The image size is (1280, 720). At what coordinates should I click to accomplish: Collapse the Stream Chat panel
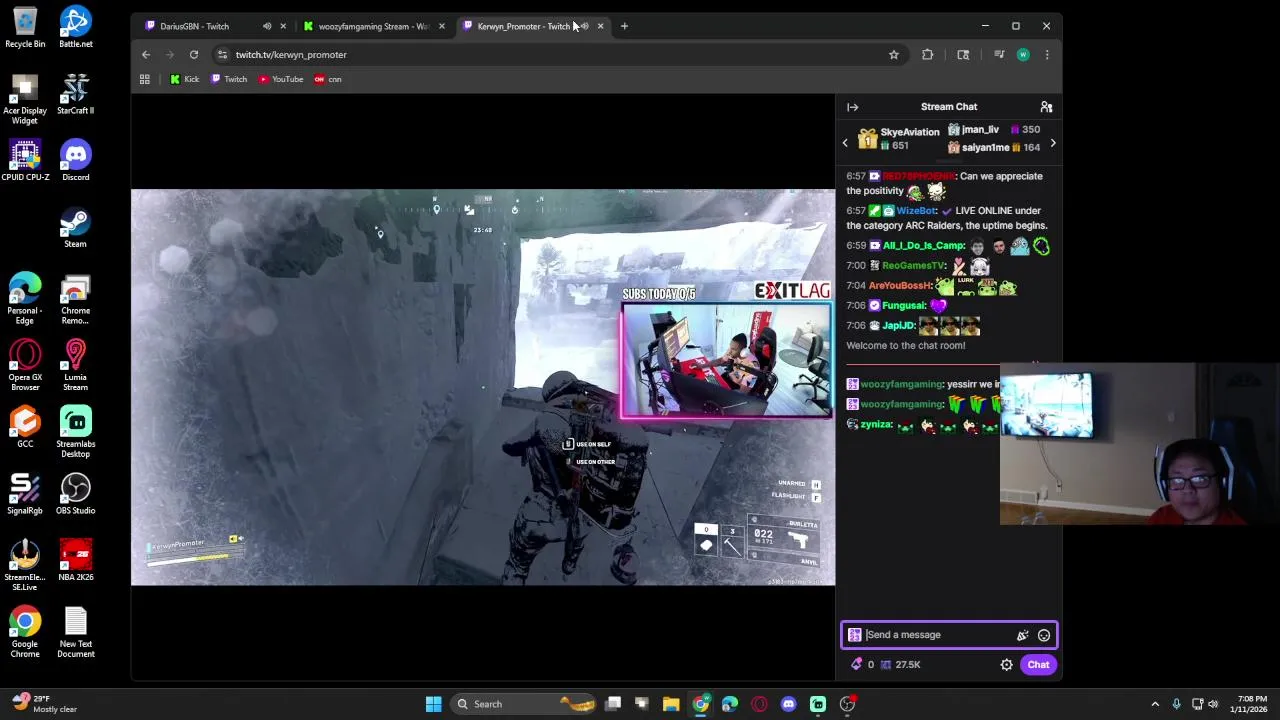pyautogui.click(x=852, y=107)
